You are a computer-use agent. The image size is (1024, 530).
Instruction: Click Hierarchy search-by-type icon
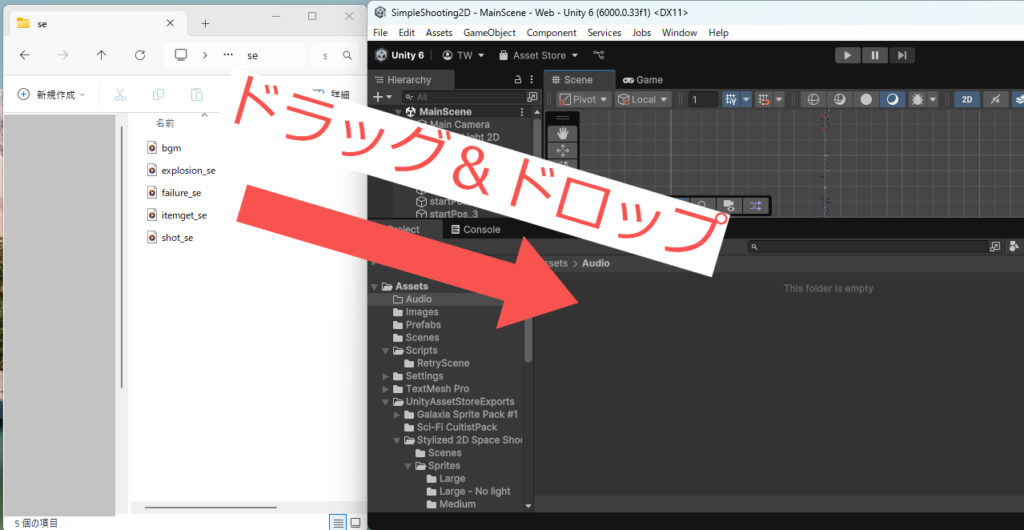(532, 97)
